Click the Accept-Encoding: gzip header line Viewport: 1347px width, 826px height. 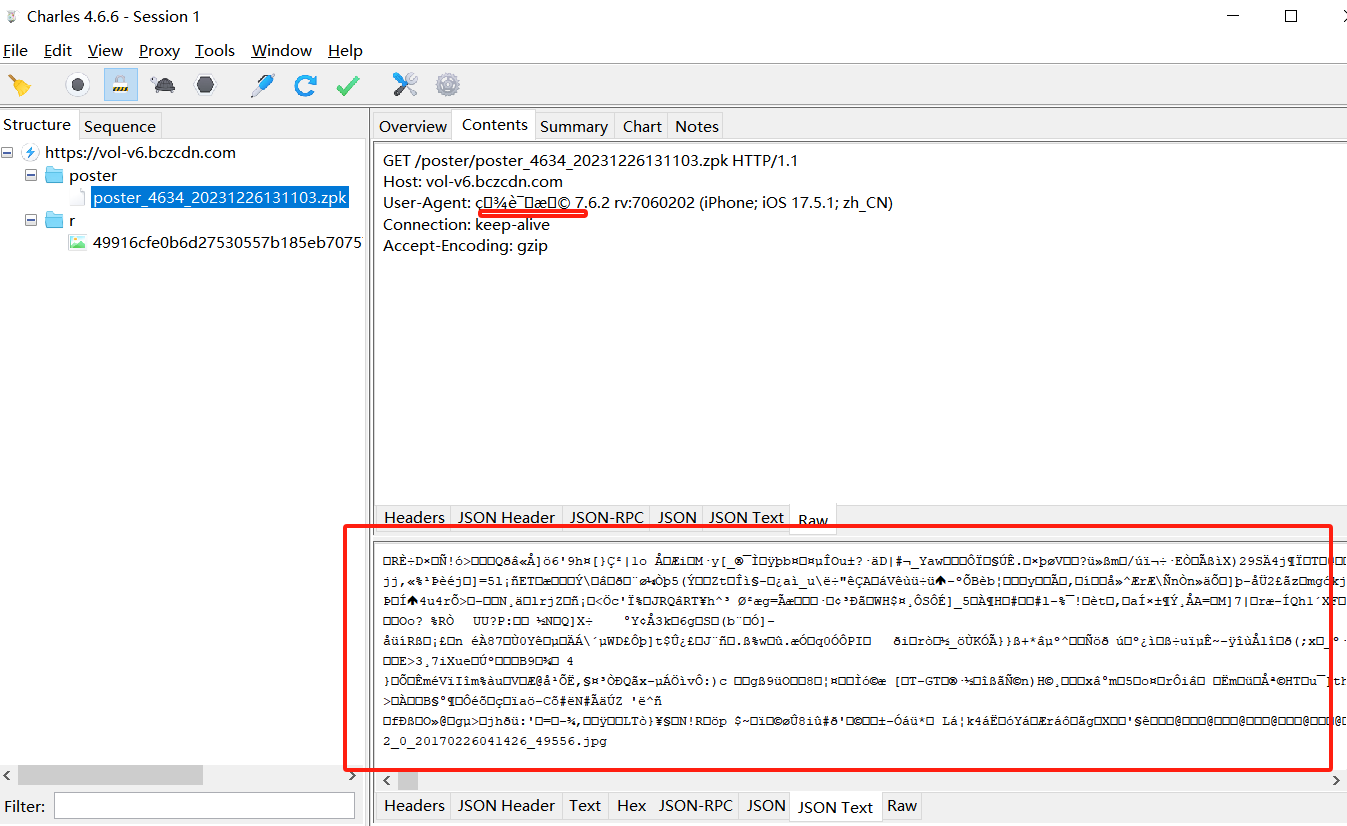[465, 245]
